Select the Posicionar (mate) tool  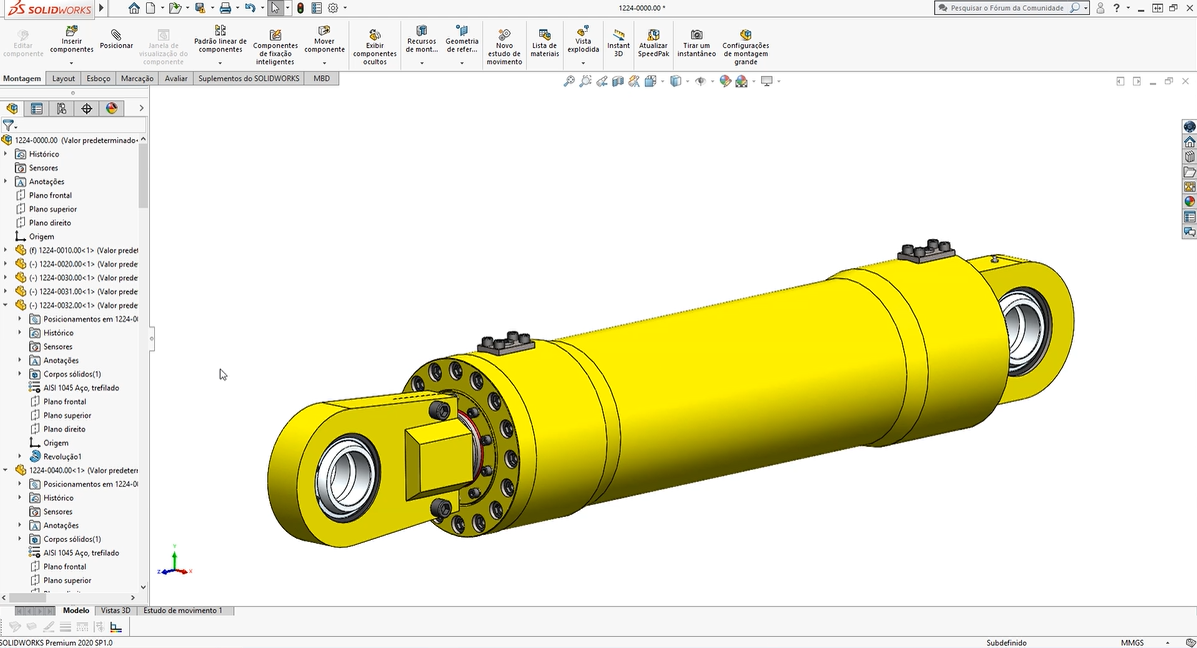116,38
